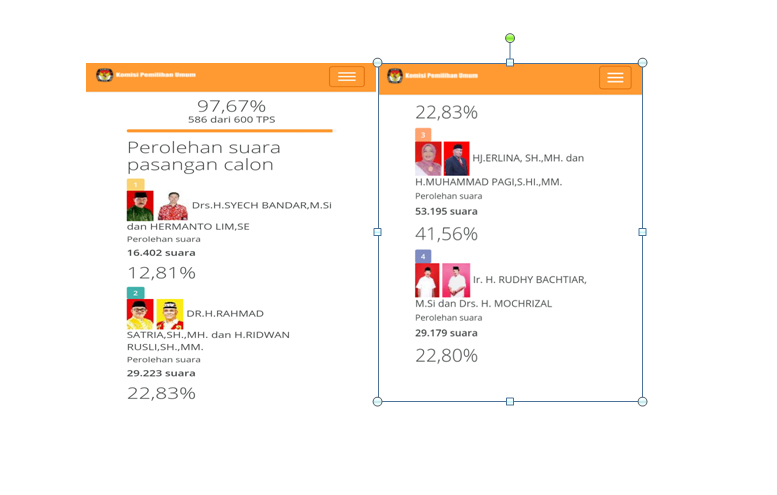Click the Syech Bandar candidate photo
Screen dimensions: 777x495
click(x=140, y=206)
